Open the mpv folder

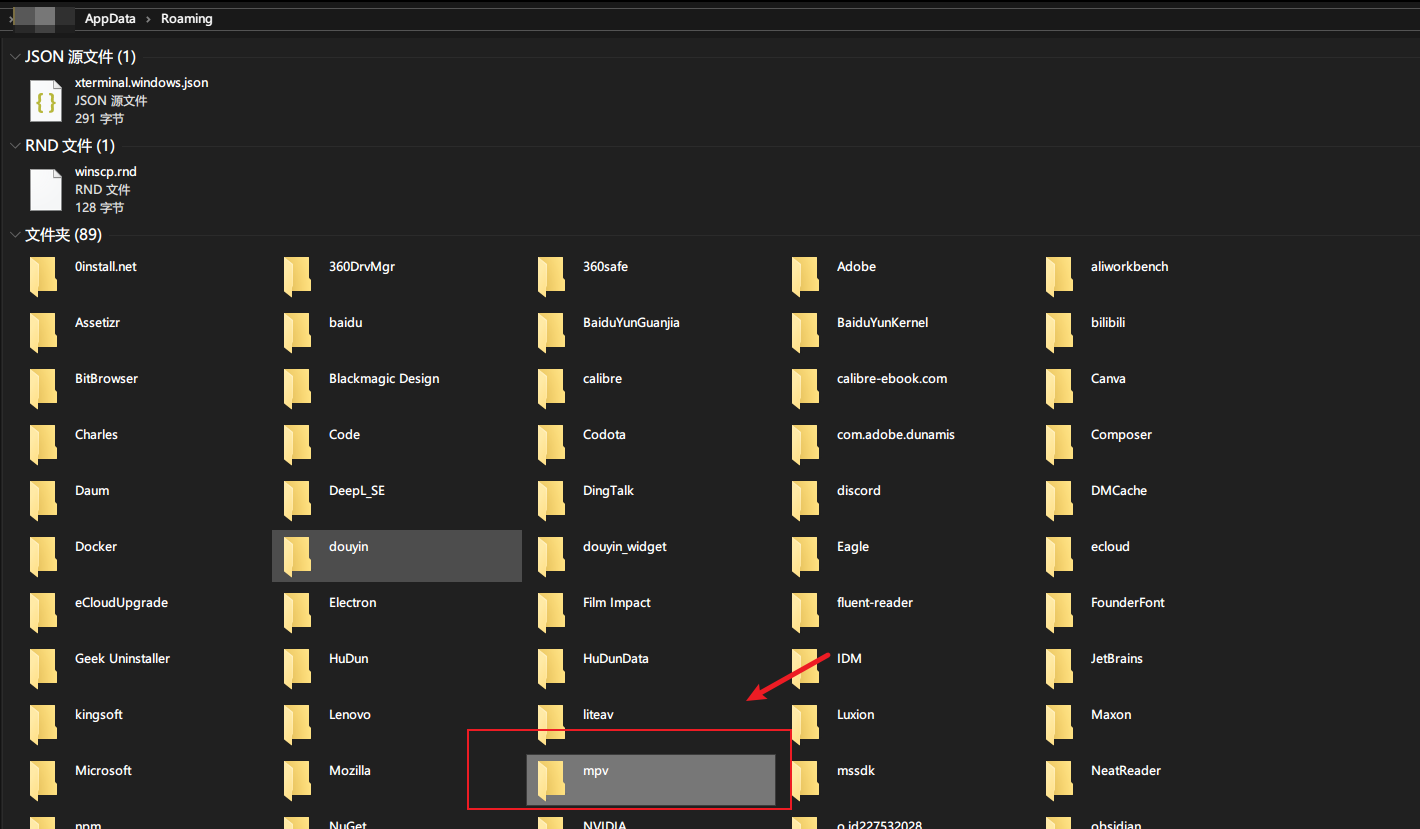[651, 779]
